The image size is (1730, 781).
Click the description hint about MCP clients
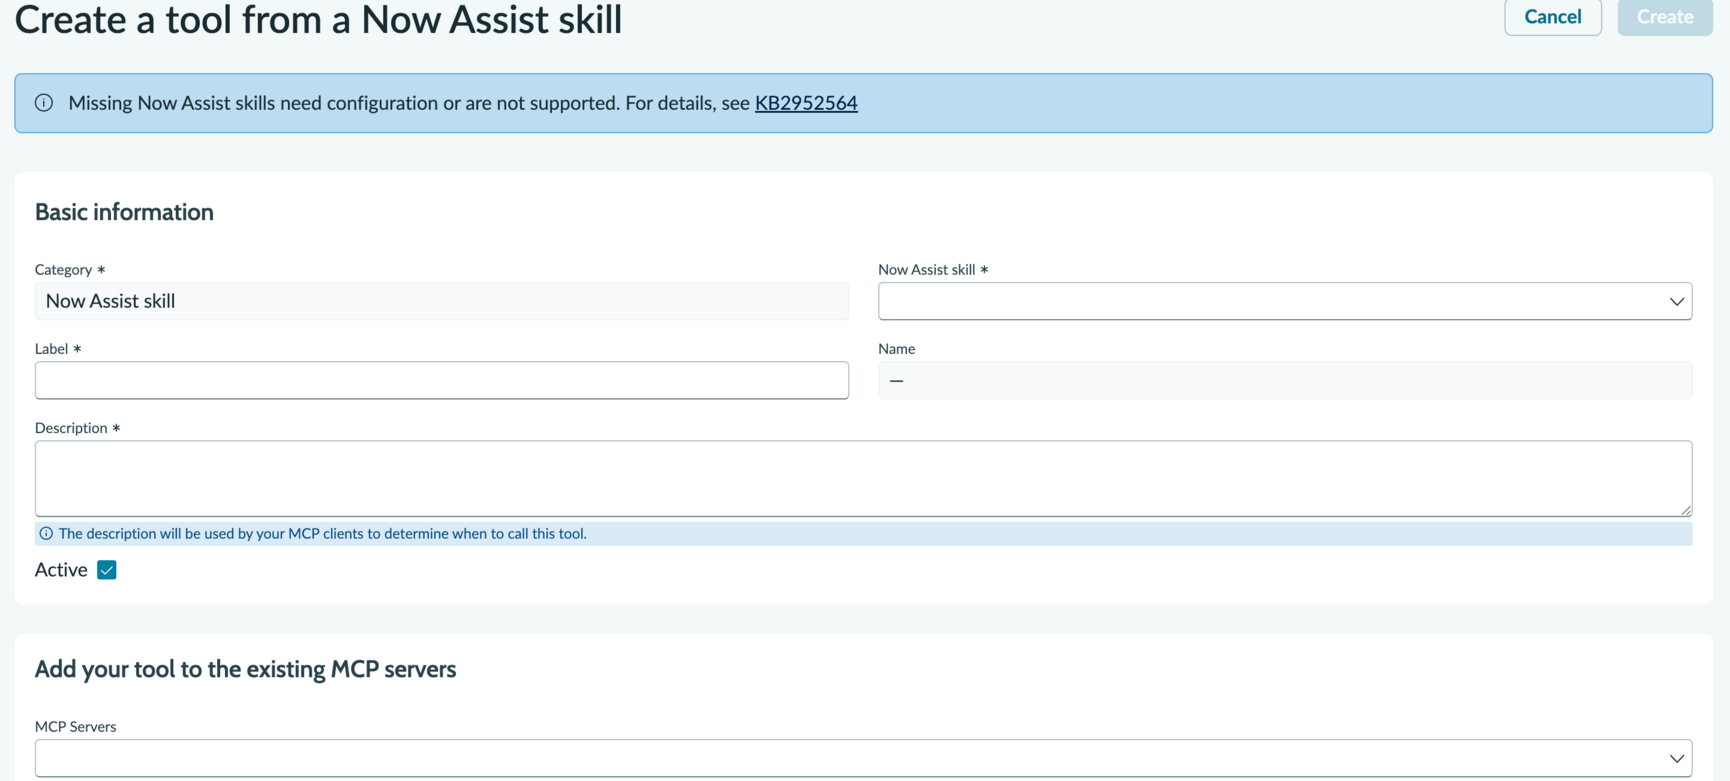pyautogui.click(x=322, y=534)
